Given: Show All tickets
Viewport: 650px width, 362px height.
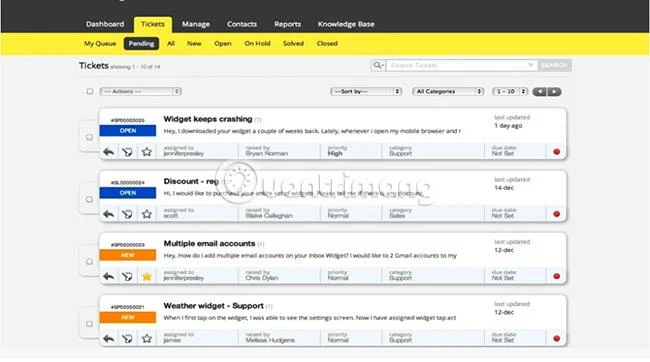Looking at the screenshot, I should (x=171, y=44).
